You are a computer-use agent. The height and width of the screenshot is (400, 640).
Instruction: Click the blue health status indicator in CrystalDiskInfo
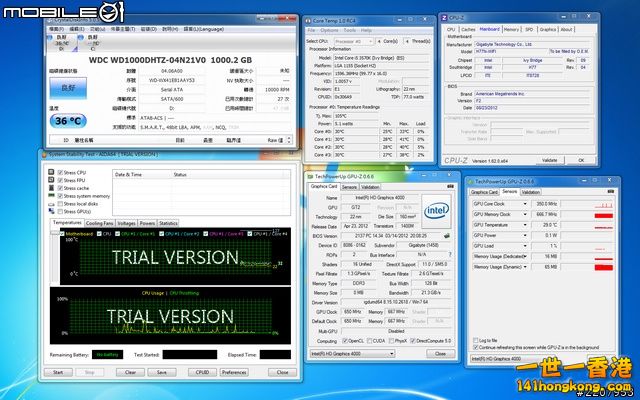tap(69, 87)
